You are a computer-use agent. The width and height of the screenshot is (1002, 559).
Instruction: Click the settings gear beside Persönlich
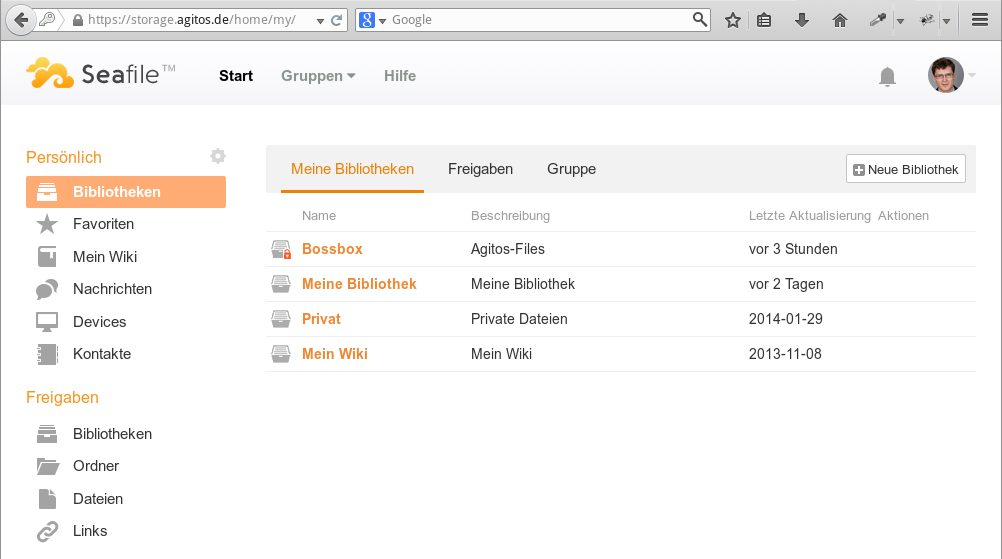[x=218, y=156]
